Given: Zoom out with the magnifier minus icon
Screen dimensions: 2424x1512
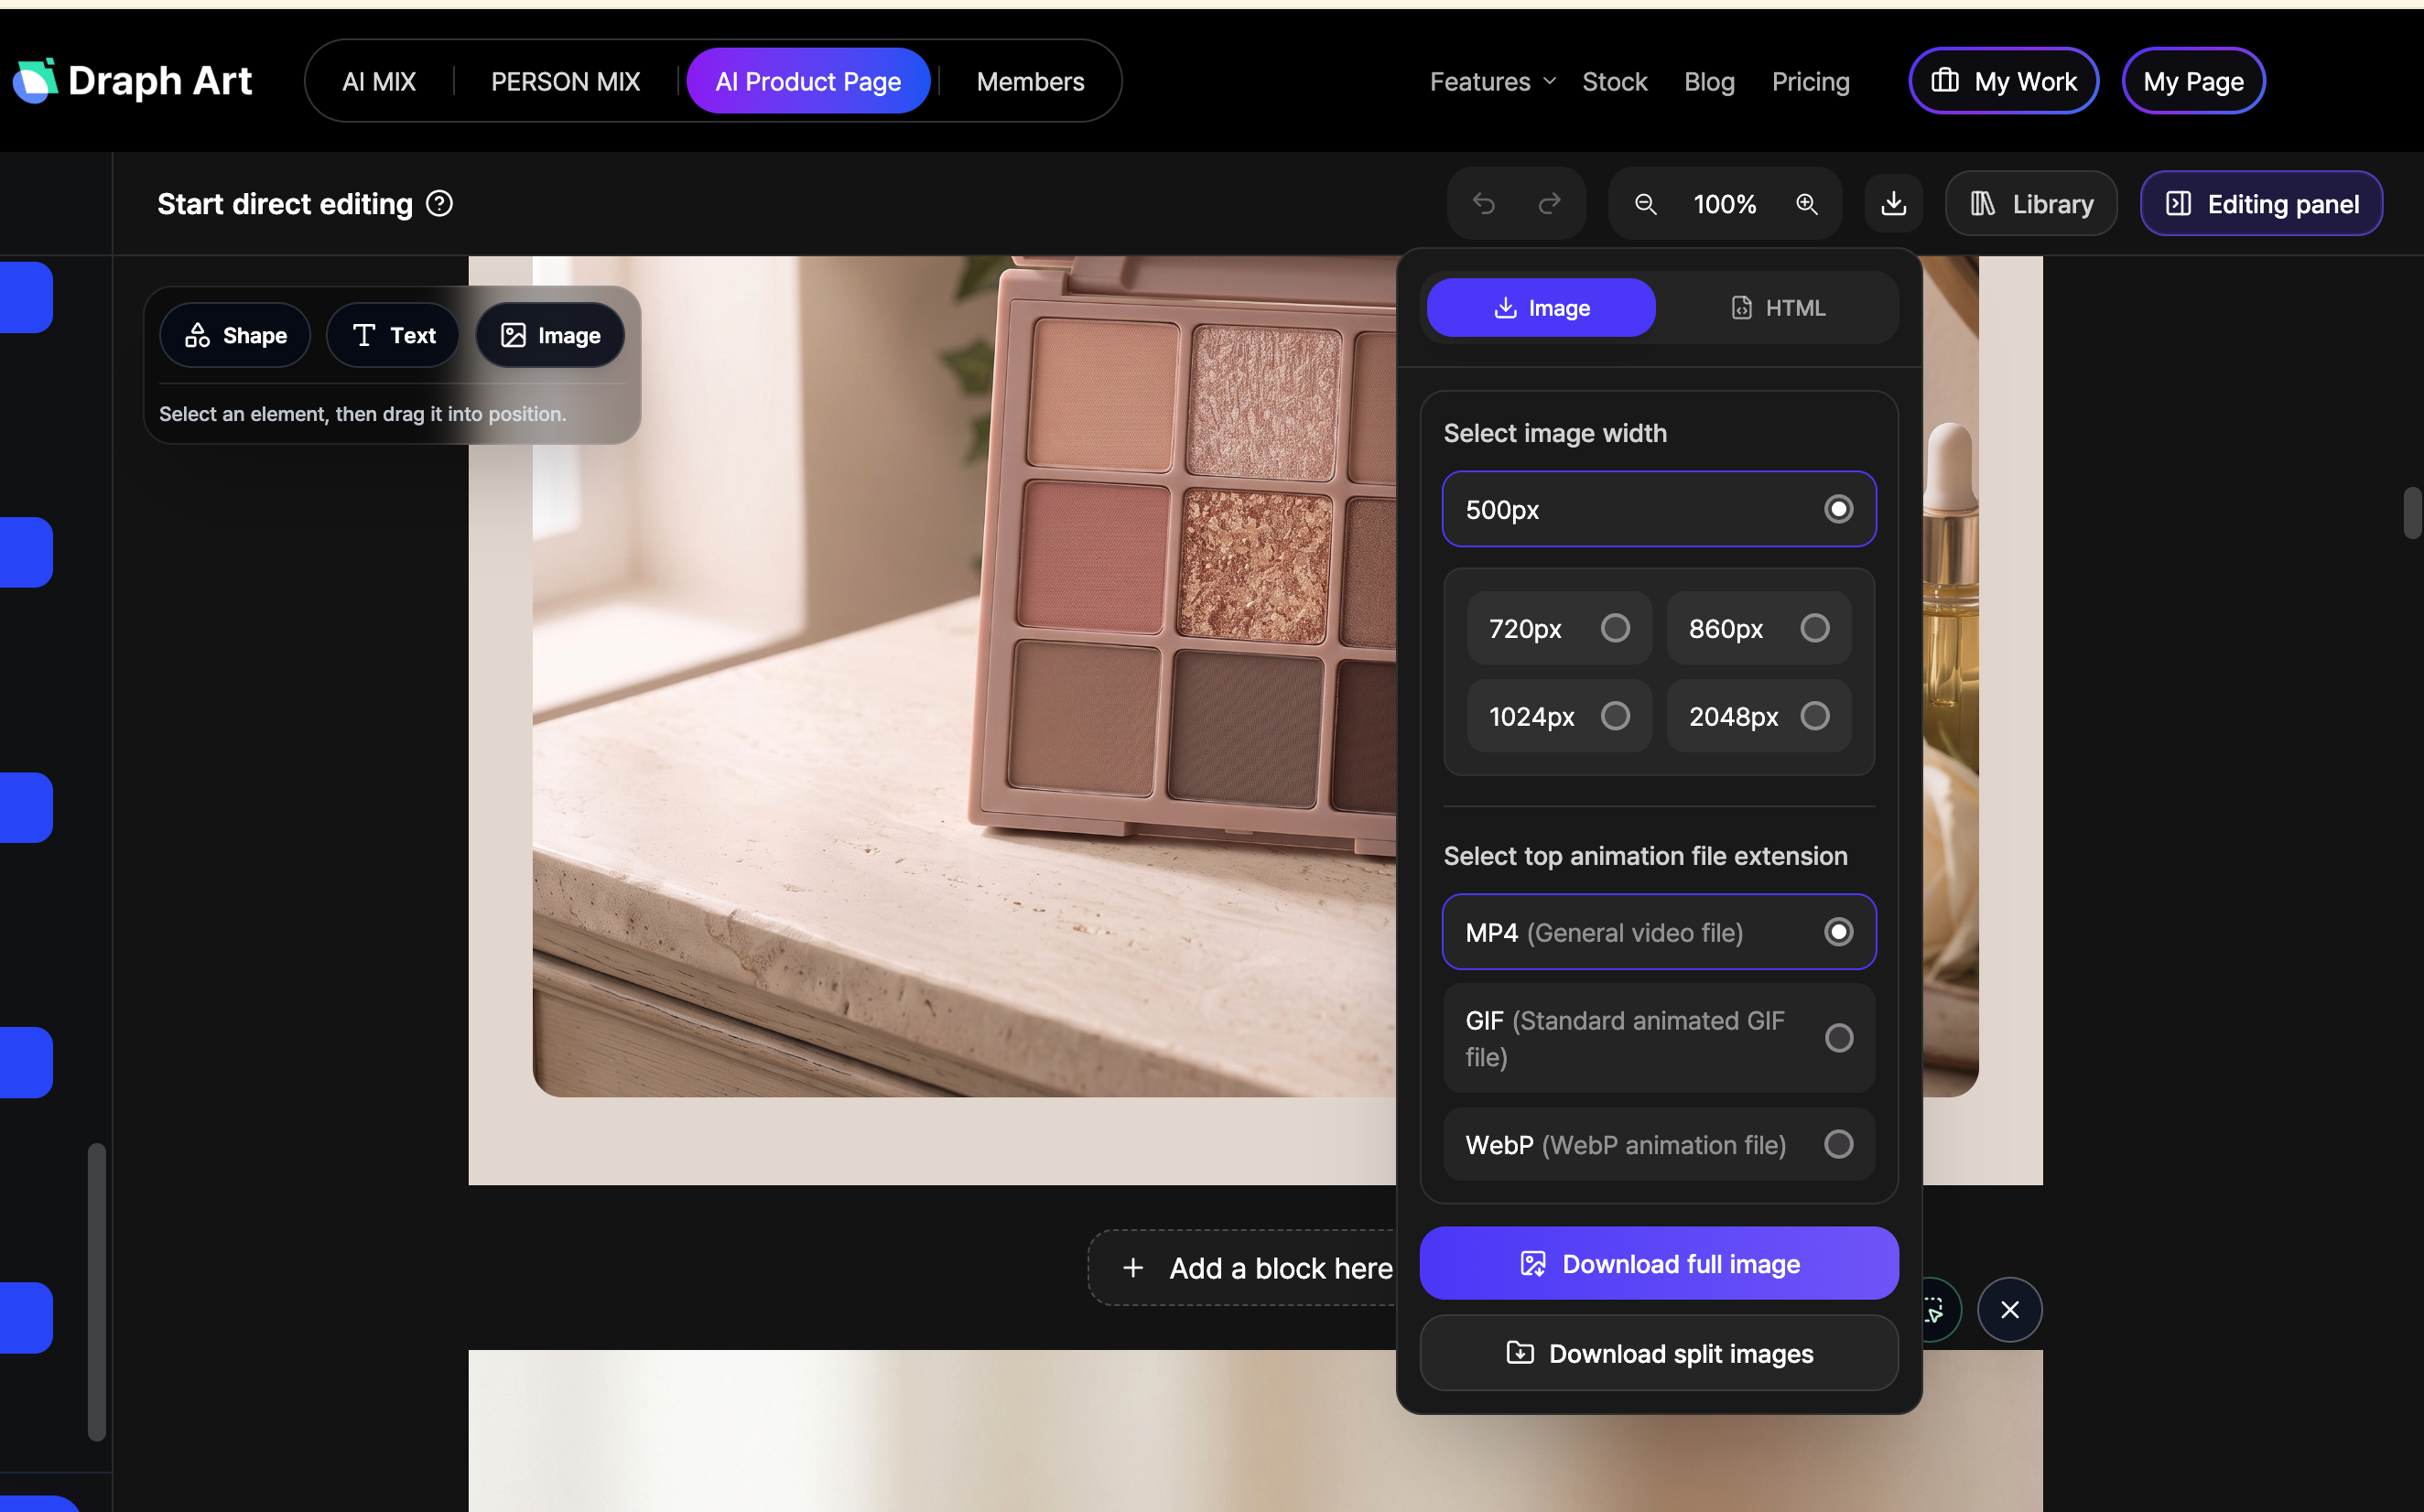Looking at the screenshot, I should (1645, 204).
